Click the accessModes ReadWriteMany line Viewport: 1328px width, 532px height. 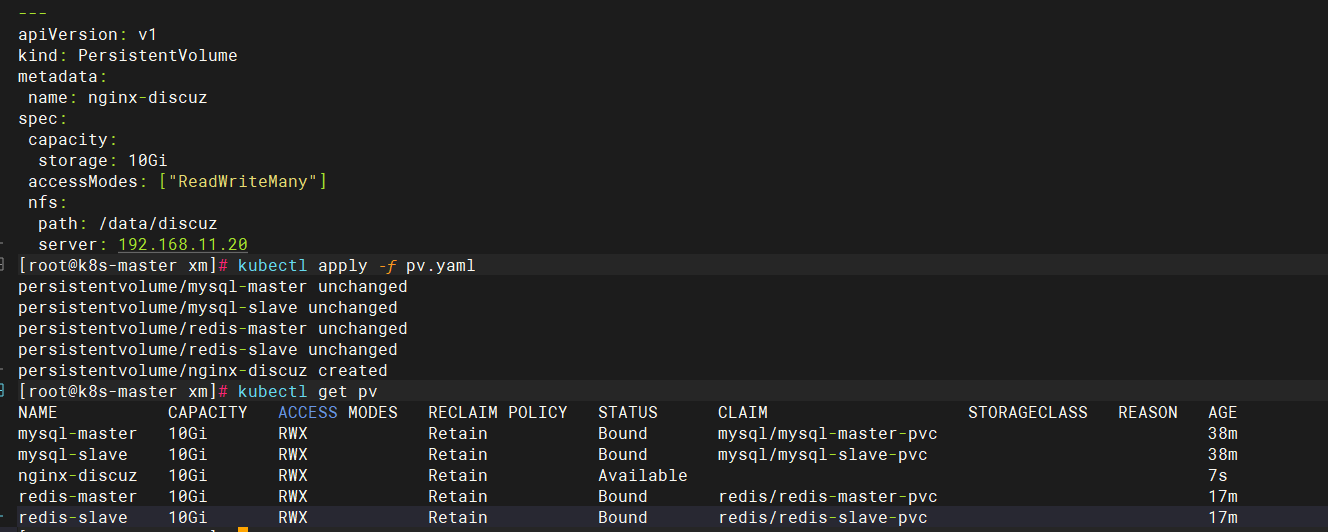178,181
